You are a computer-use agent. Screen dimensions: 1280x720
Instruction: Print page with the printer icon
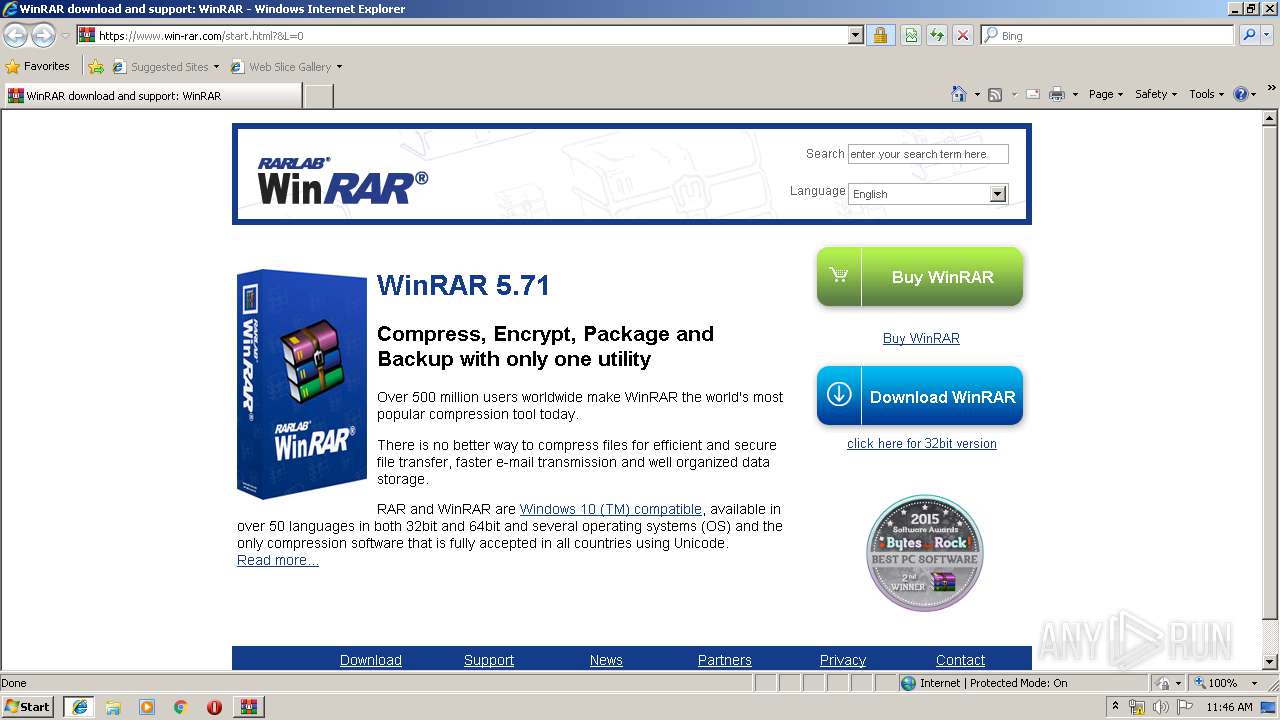pyautogui.click(x=1057, y=94)
